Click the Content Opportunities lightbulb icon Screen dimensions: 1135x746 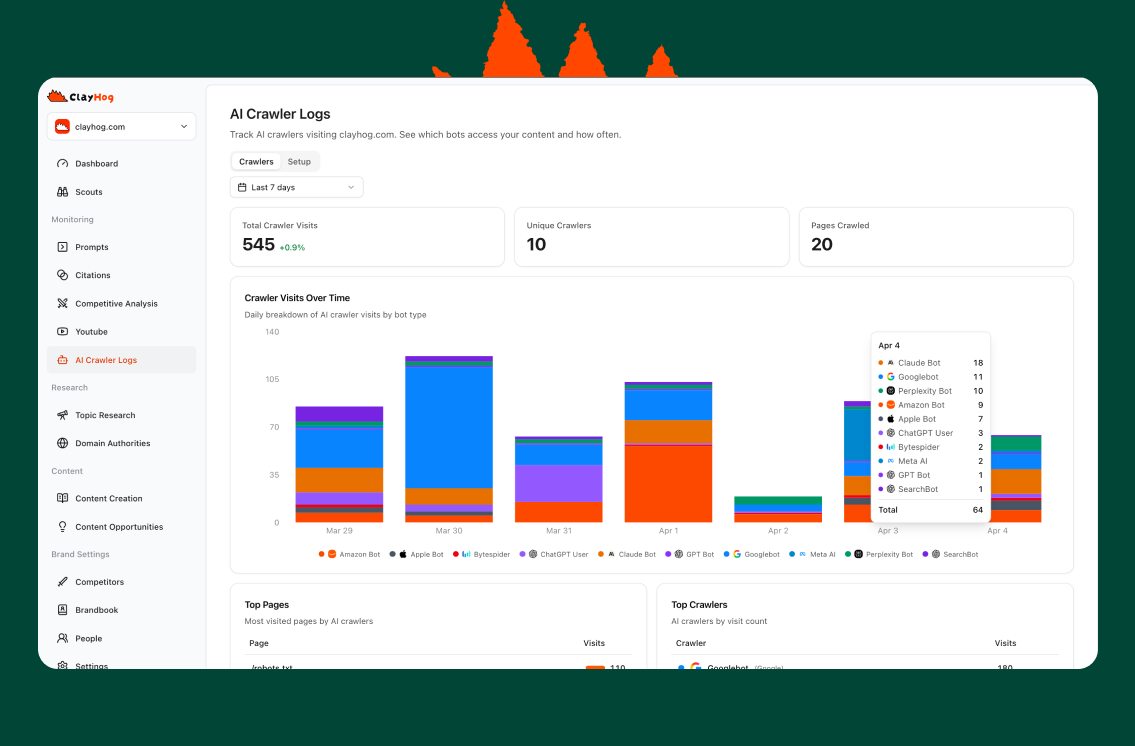pos(62,527)
